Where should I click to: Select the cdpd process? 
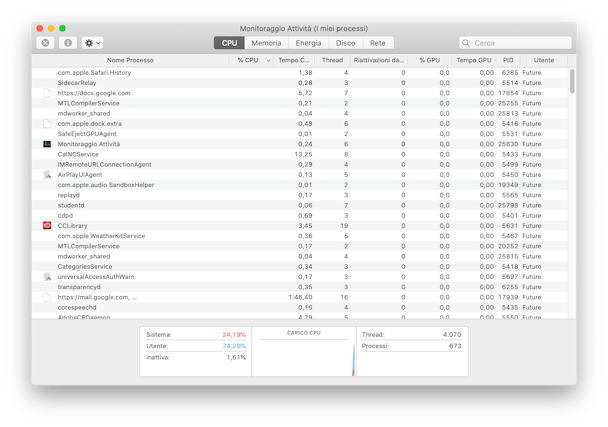(x=300, y=216)
